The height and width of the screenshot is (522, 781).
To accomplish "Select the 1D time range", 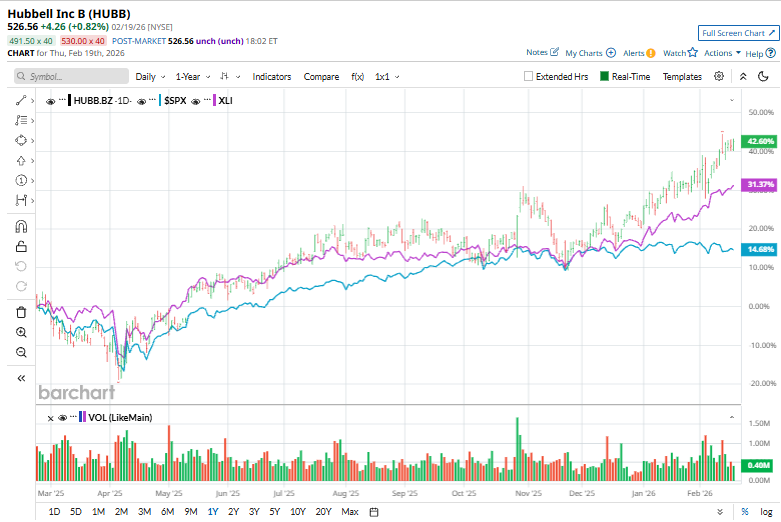I will (x=54, y=512).
